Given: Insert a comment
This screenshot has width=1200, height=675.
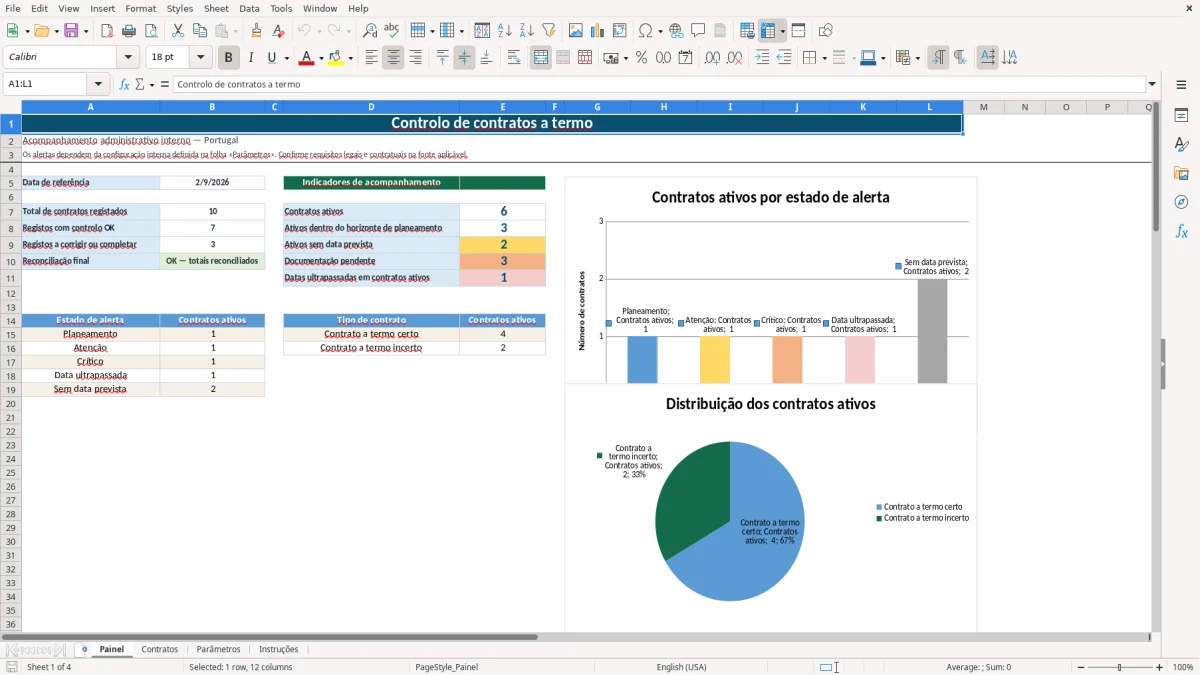Looking at the screenshot, I should tap(698, 31).
